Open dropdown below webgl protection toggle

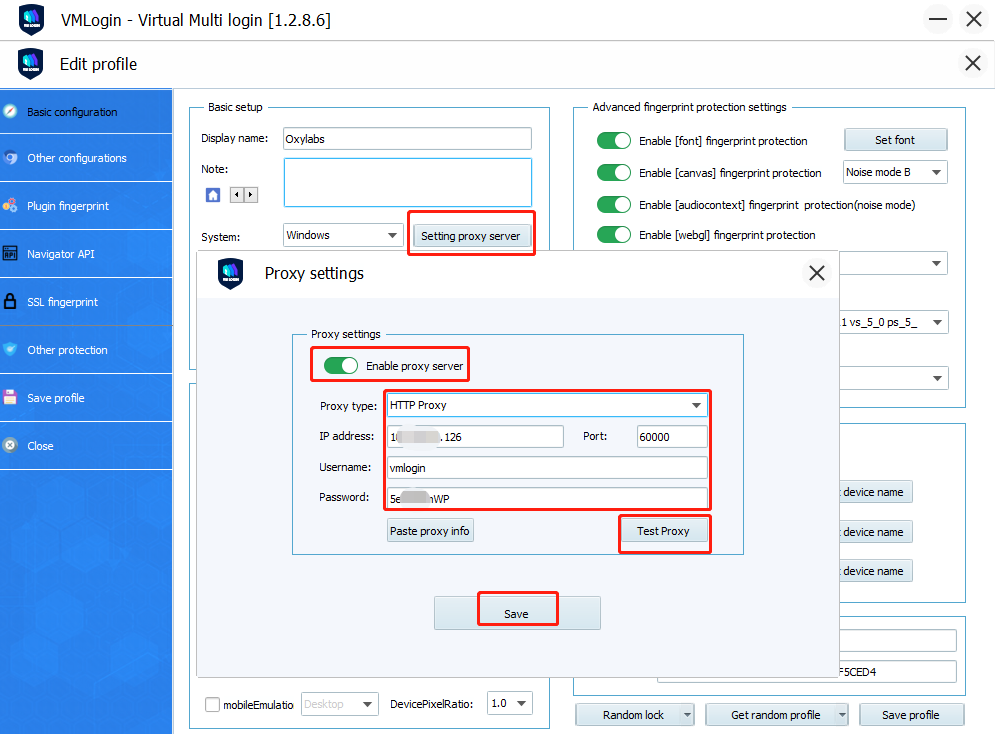893,263
